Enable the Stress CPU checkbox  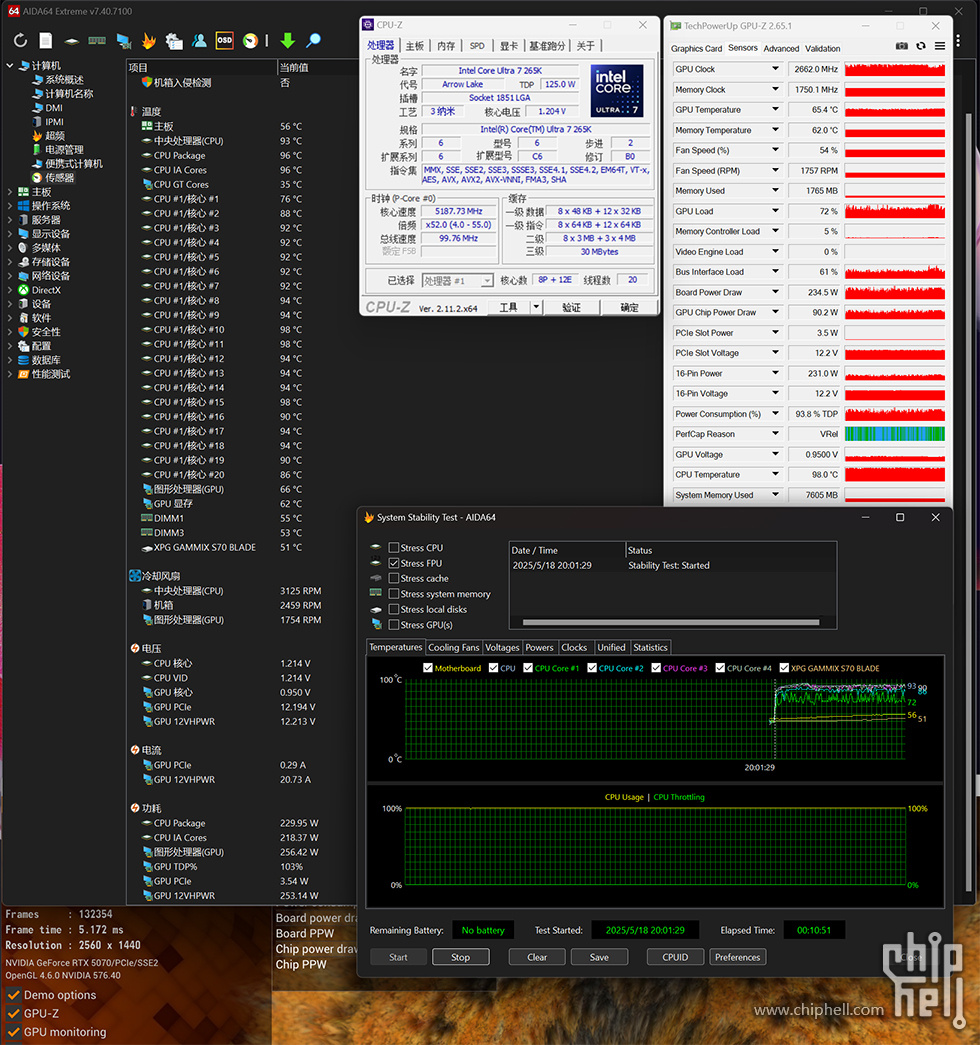[x=394, y=548]
